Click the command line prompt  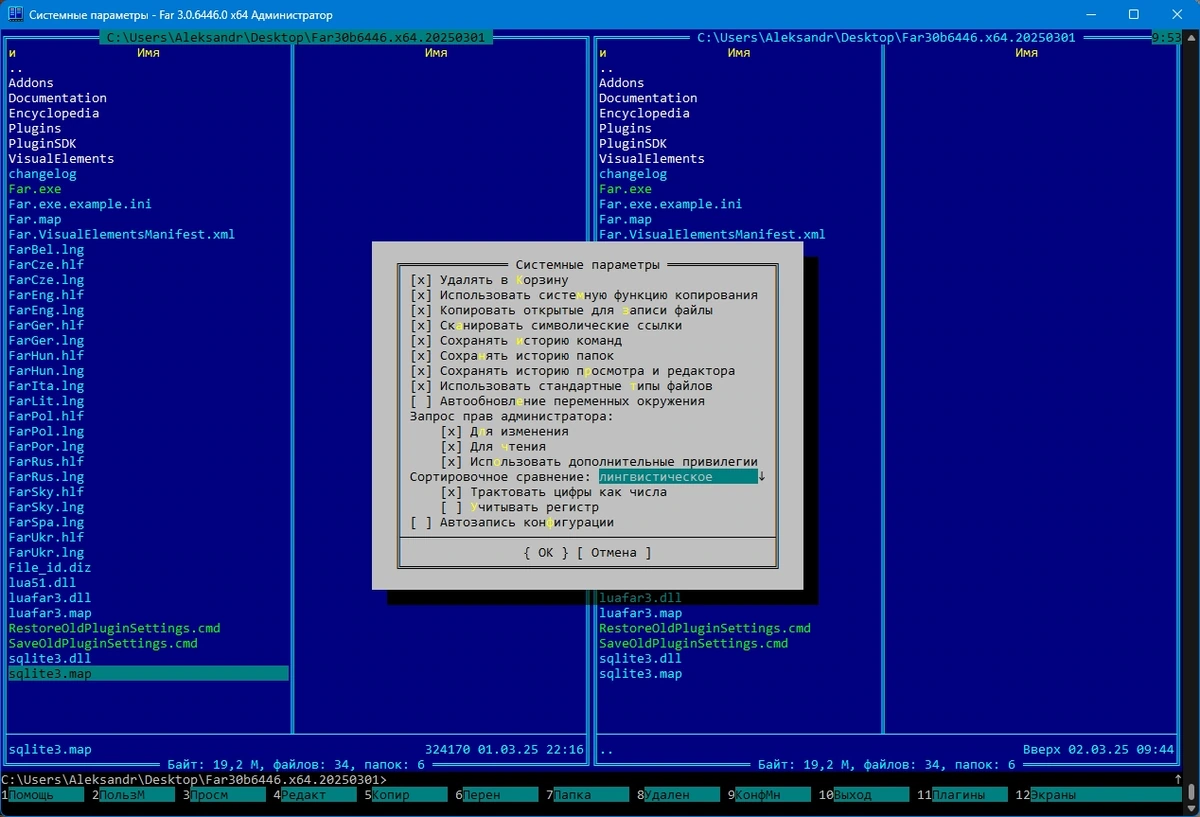click(194, 779)
